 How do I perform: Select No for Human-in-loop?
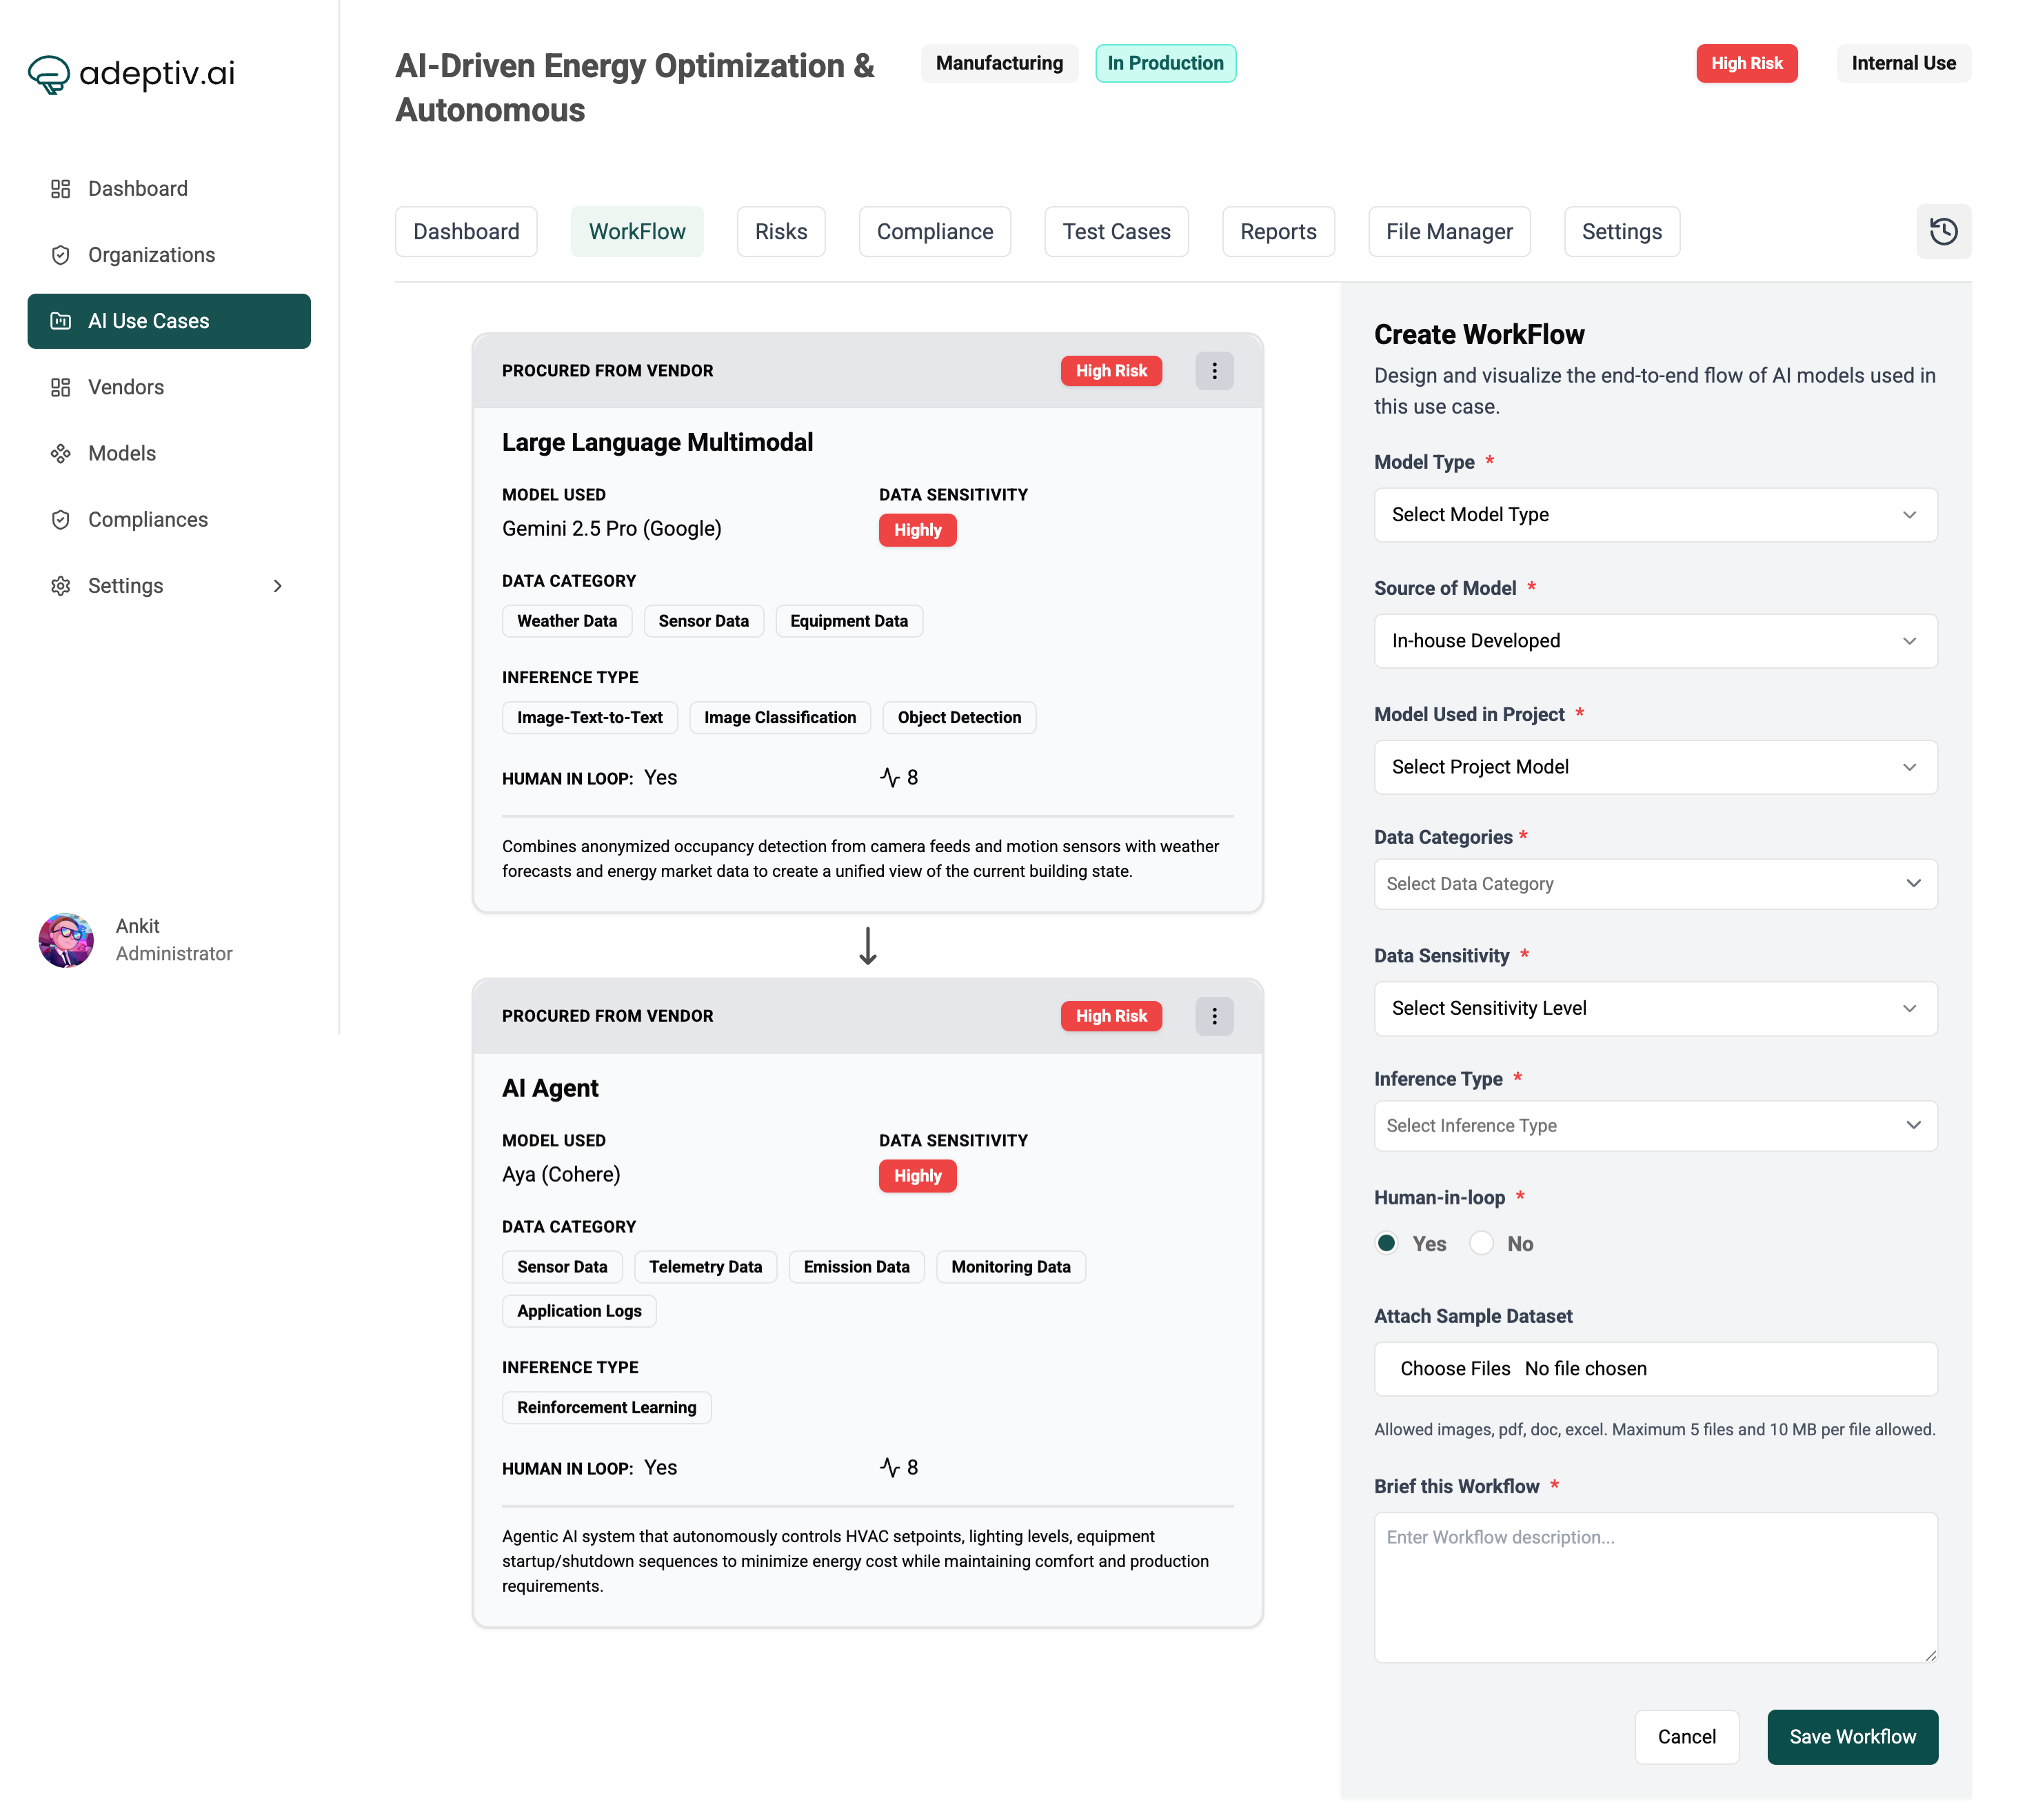tap(1481, 1243)
